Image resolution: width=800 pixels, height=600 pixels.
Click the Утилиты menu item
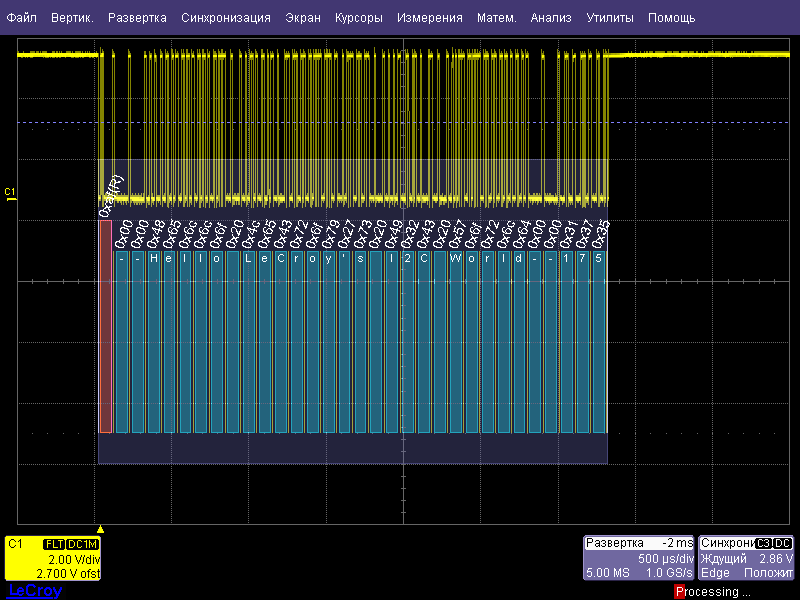coord(609,18)
